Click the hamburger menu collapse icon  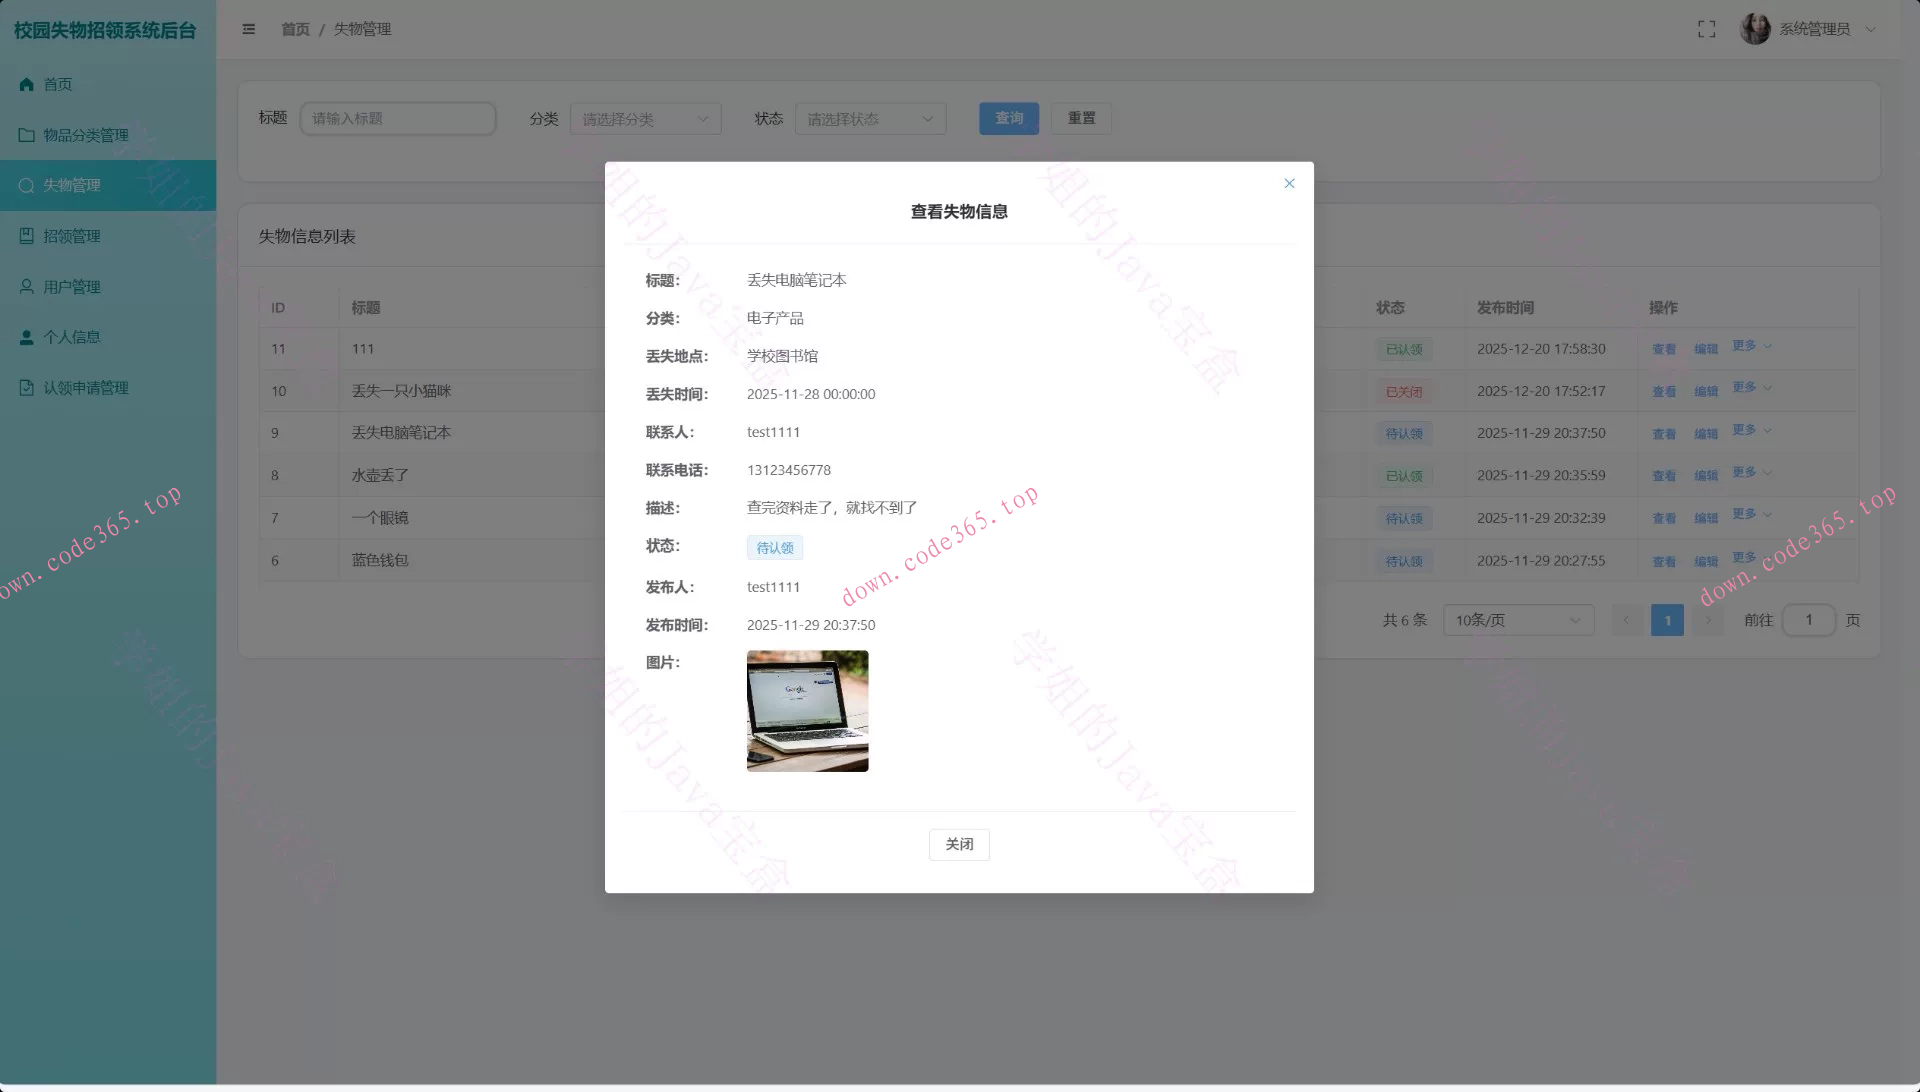tap(249, 29)
